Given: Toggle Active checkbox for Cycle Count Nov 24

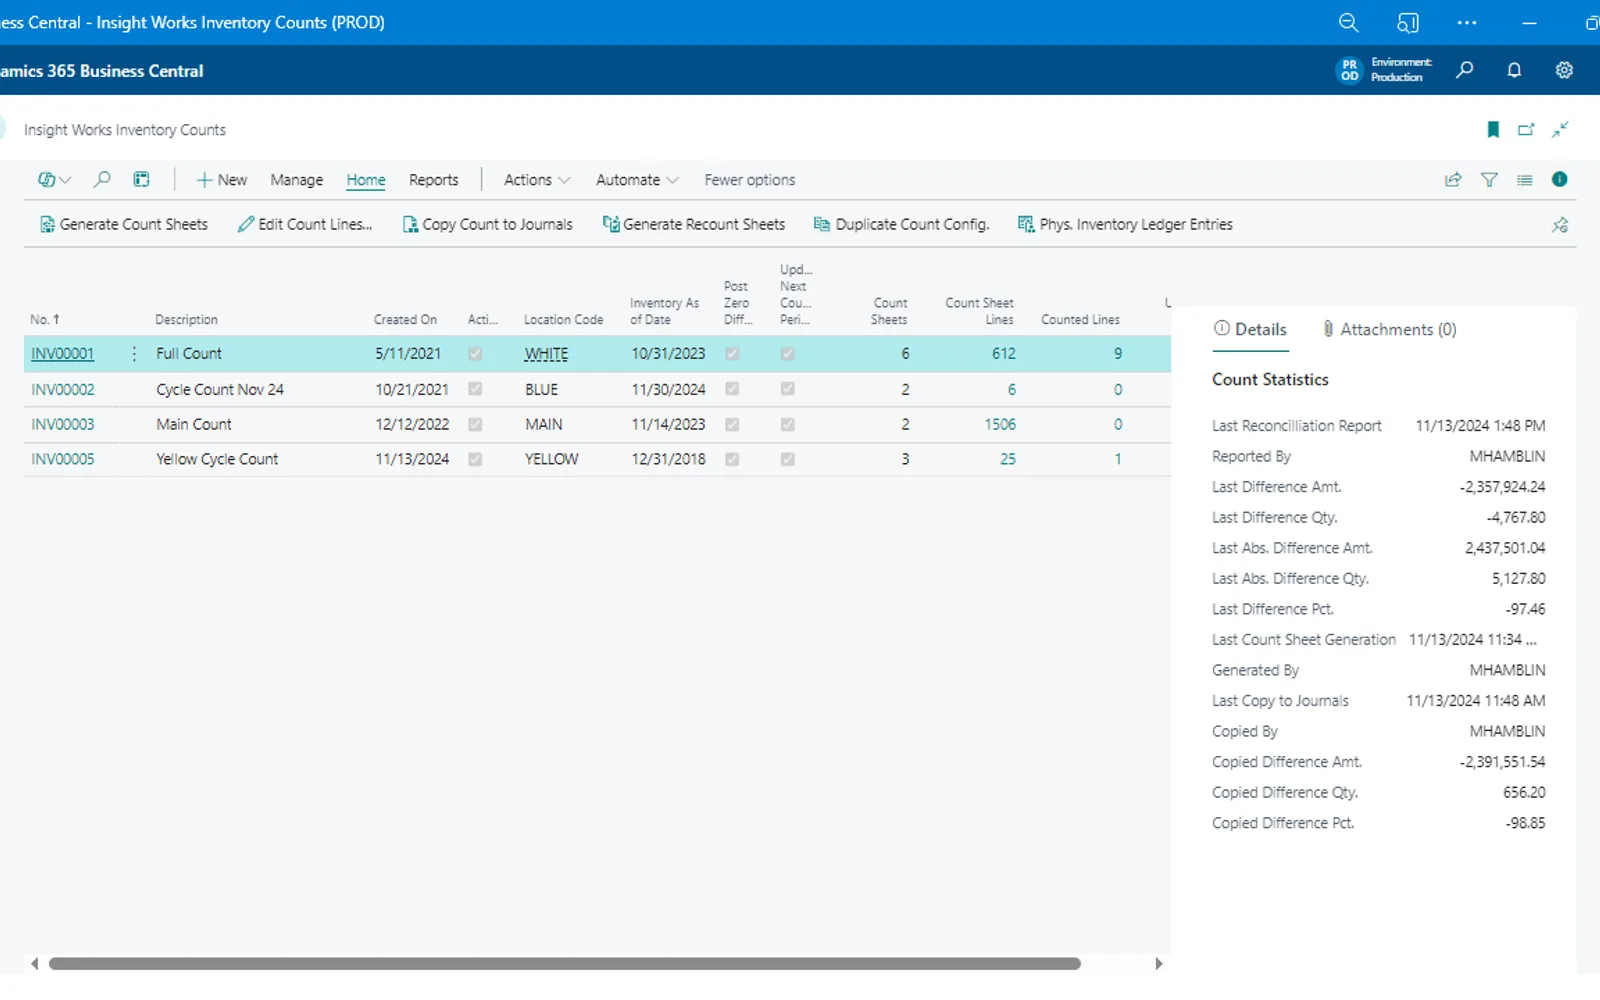Looking at the screenshot, I should pos(475,389).
